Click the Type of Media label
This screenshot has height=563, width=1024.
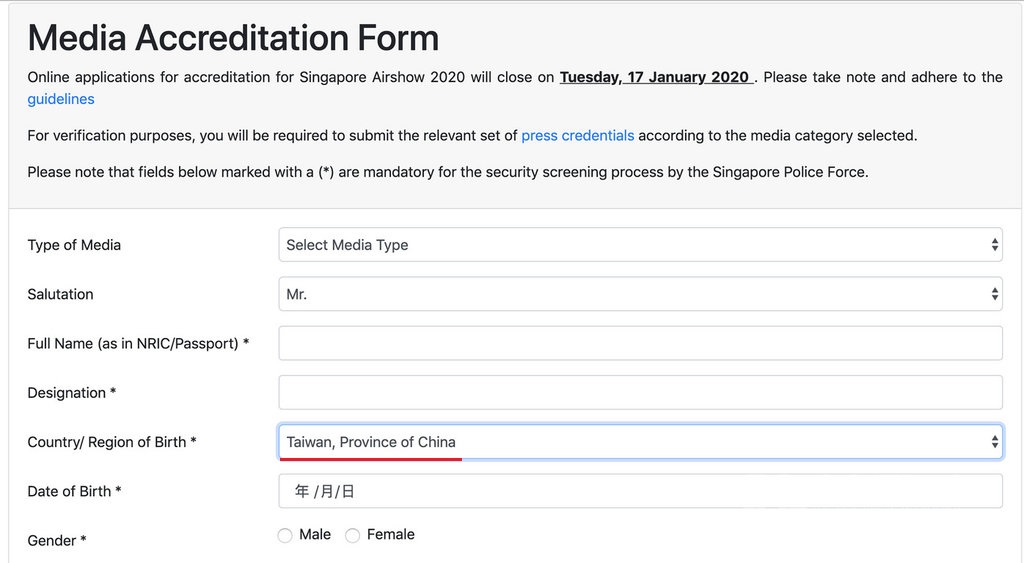pyautogui.click(x=74, y=245)
